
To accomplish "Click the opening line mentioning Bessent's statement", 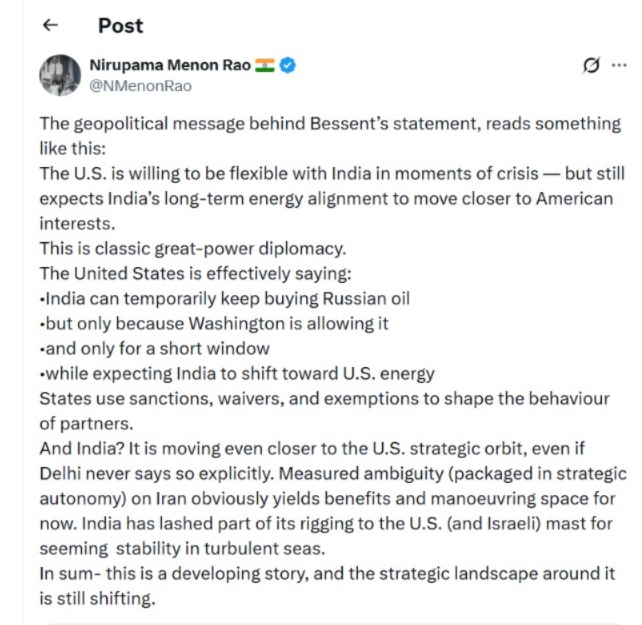I will (330, 124).
